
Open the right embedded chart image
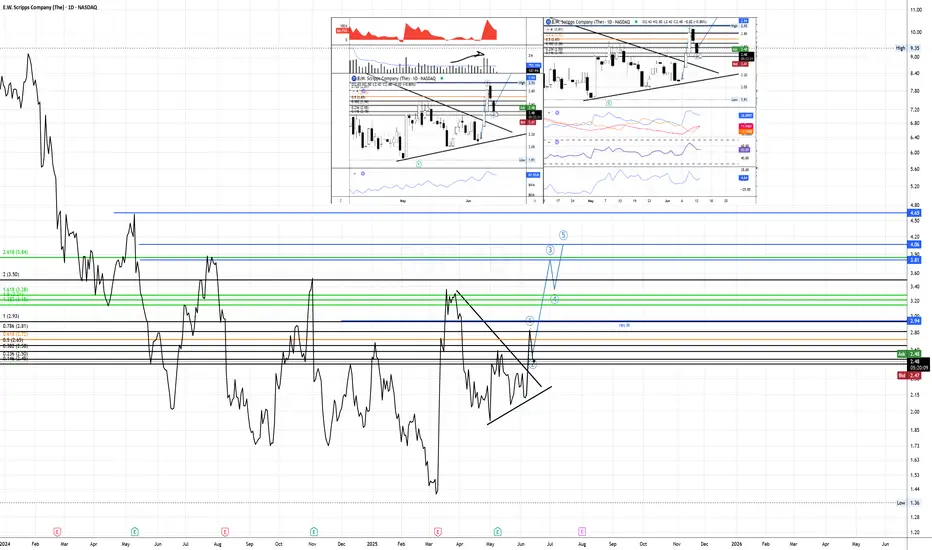(x=650, y=111)
